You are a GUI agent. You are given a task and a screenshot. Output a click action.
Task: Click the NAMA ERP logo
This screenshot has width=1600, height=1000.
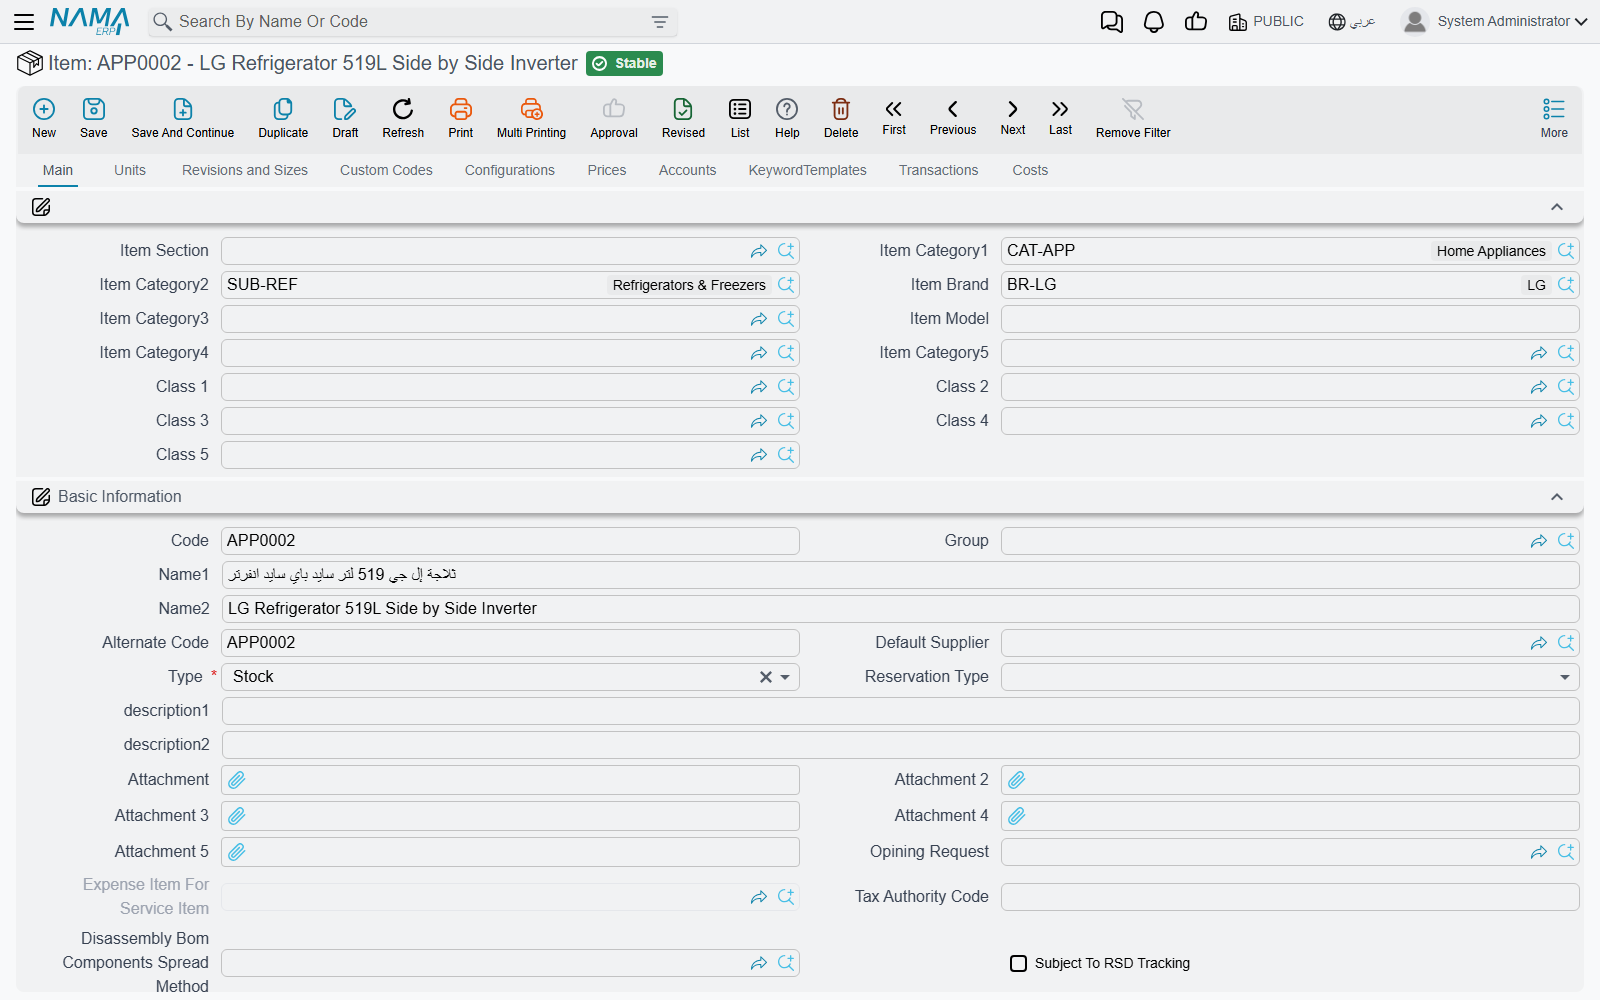[89, 21]
